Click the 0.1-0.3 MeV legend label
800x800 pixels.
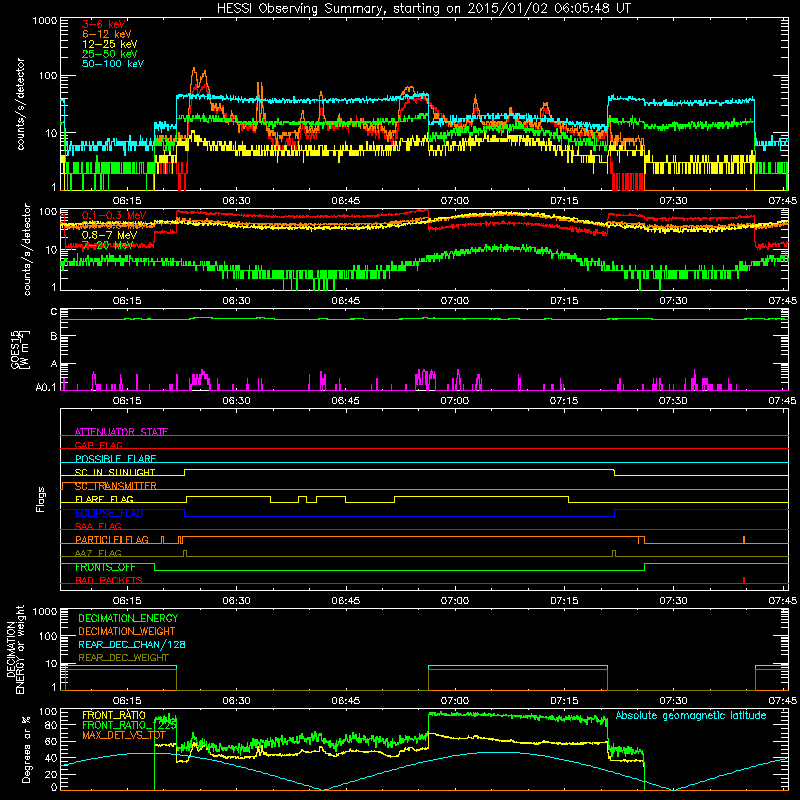[x=113, y=215]
